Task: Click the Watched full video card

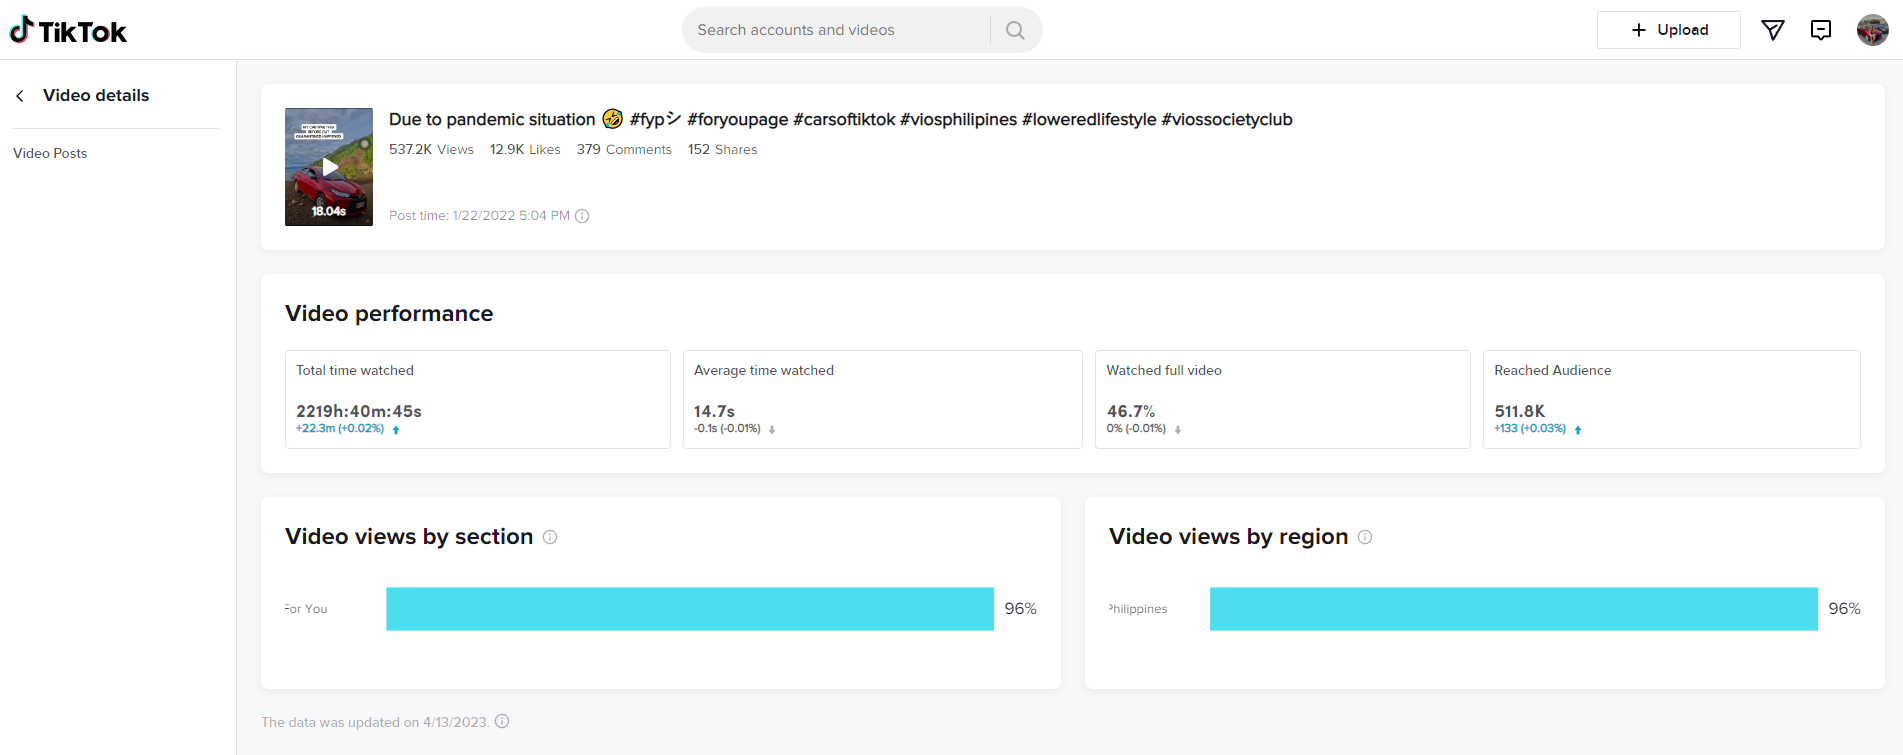Action: [x=1282, y=399]
